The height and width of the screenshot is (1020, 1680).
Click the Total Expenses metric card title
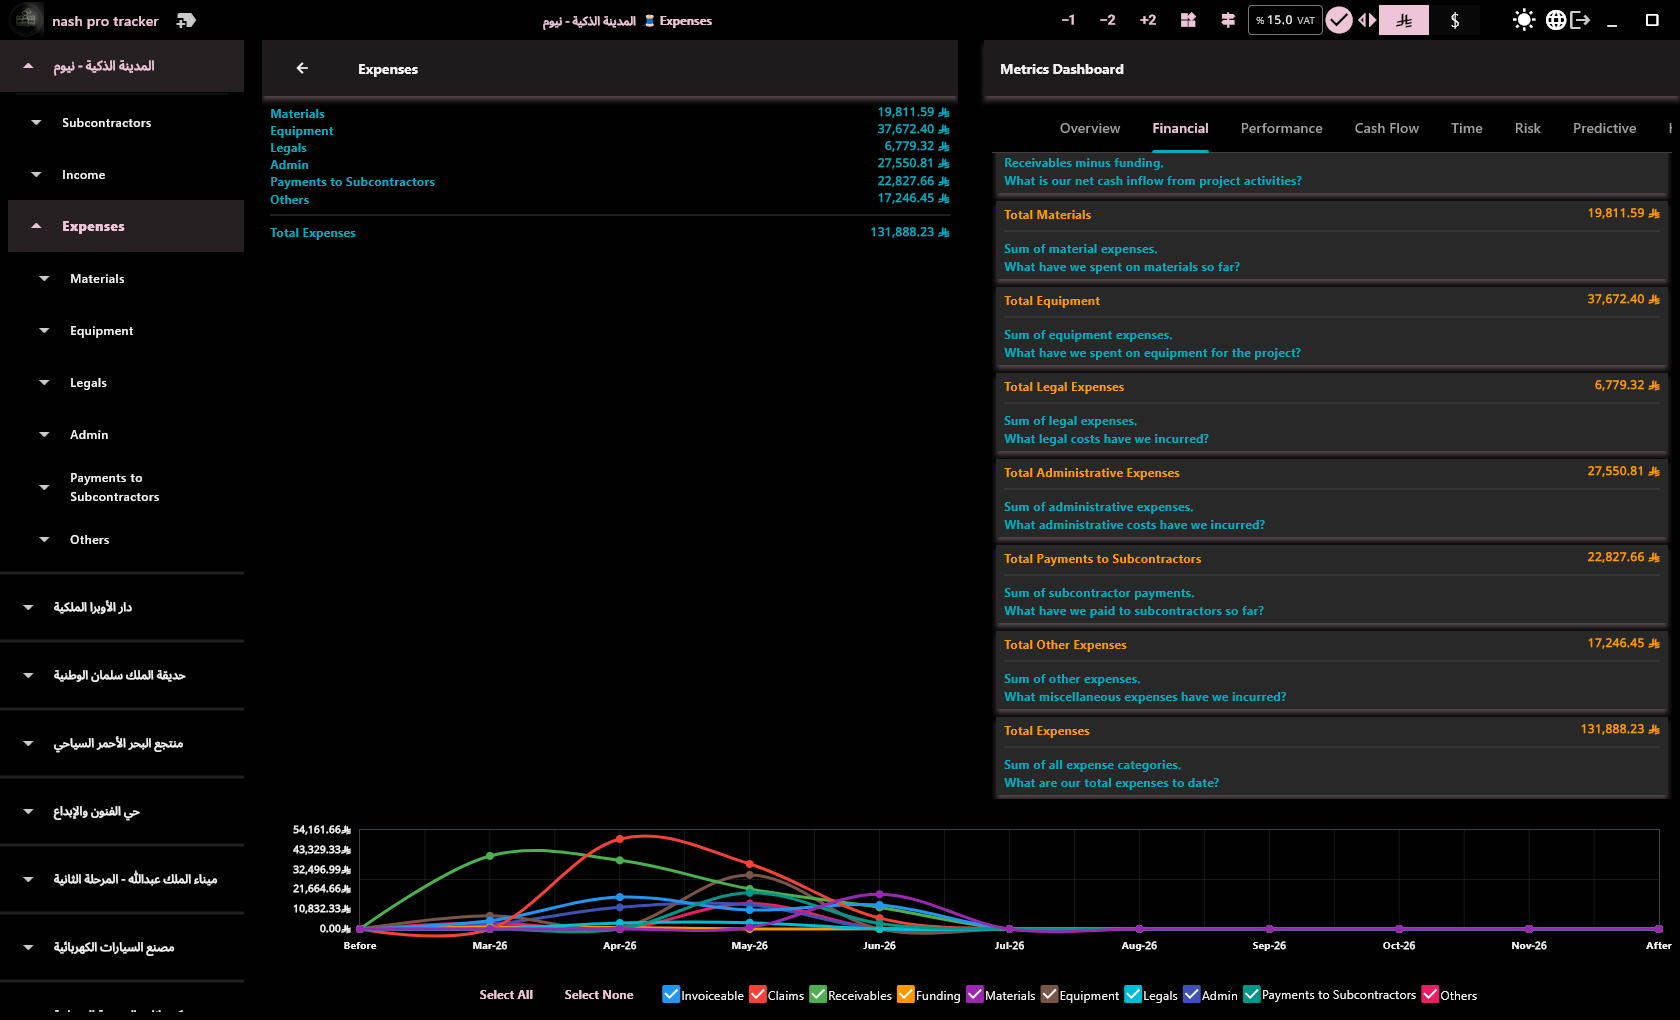tap(1046, 731)
